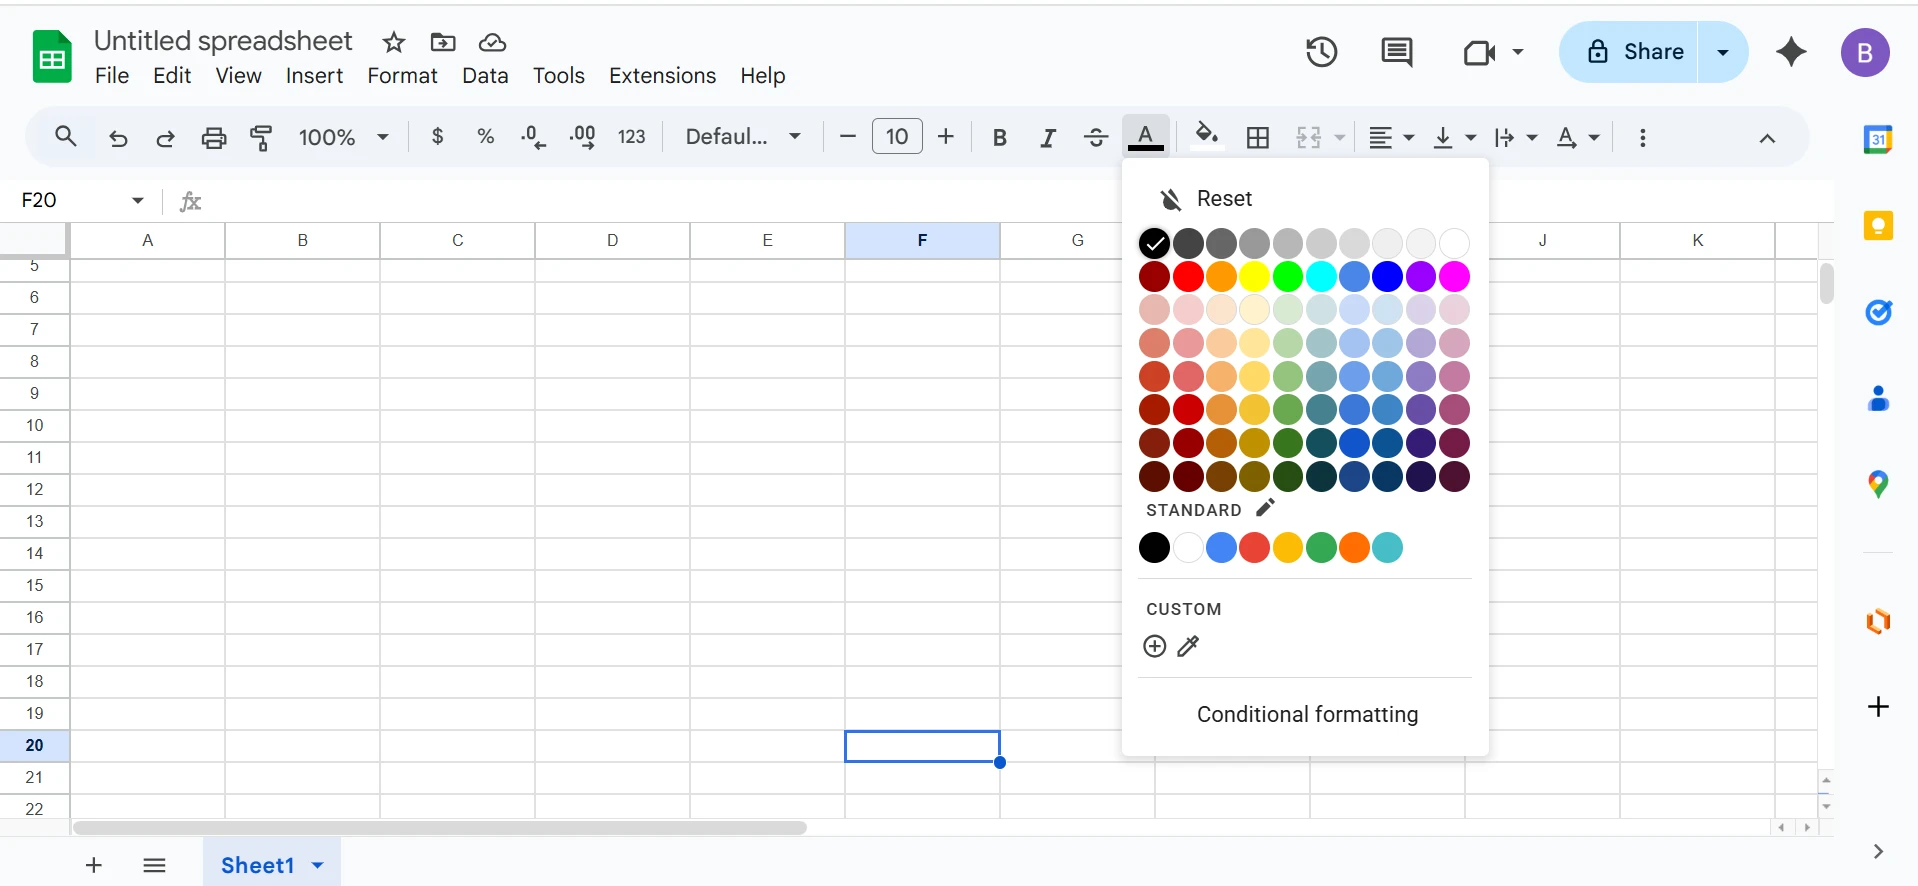Image resolution: width=1918 pixels, height=886 pixels.
Task: Expand the name box dropdown arrow
Action: click(x=138, y=200)
